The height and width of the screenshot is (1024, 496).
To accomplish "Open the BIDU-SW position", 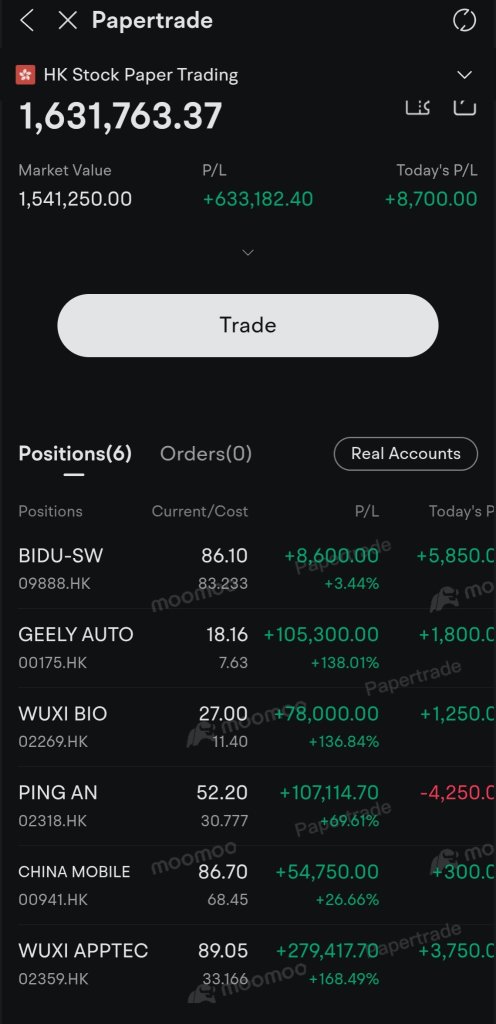I will pyautogui.click(x=248, y=569).
